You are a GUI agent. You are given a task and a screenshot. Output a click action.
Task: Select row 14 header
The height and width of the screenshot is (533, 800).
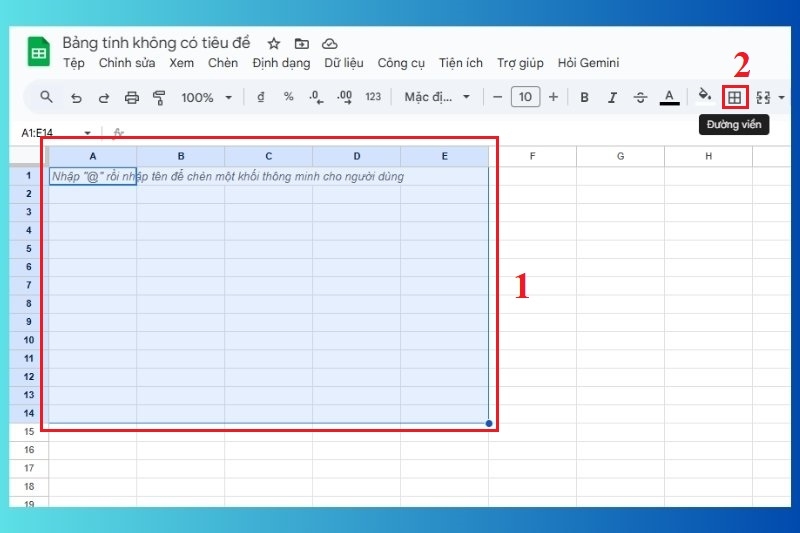pos(29,413)
